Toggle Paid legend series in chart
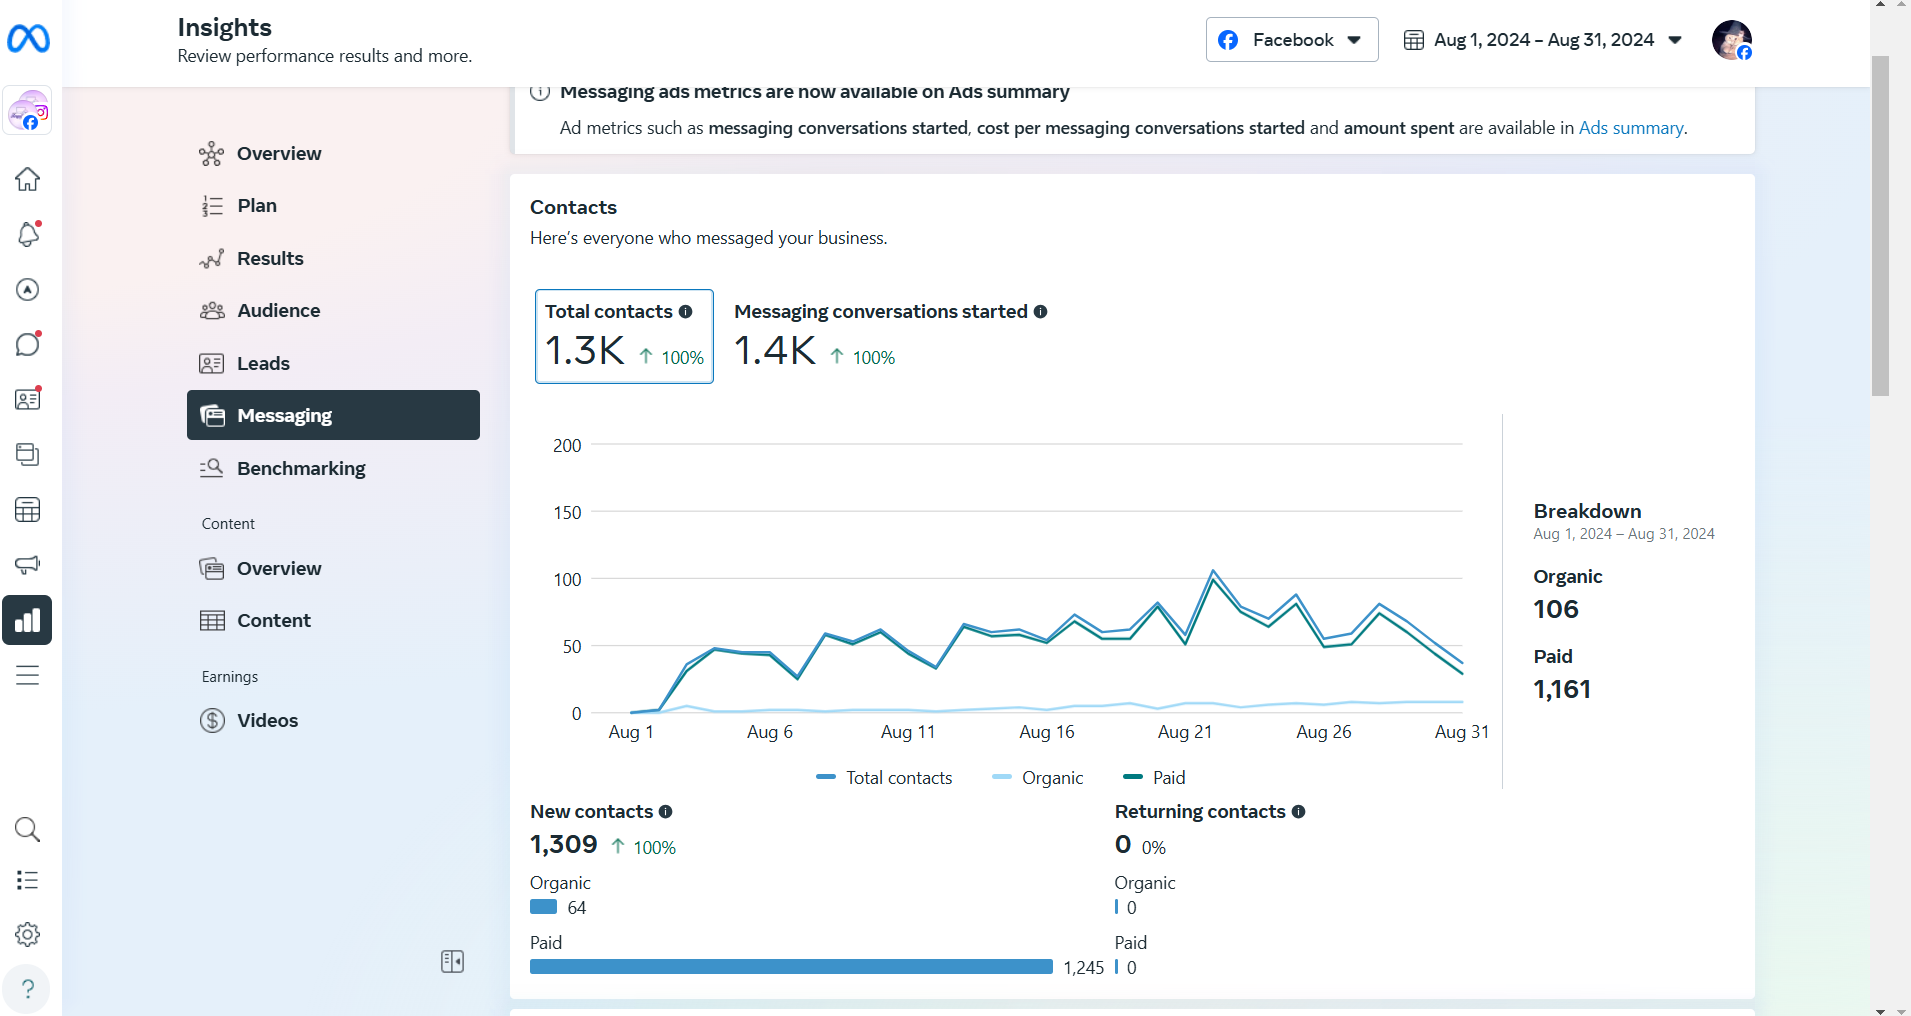Viewport: 1911px width, 1016px height. (x=1155, y=778)
